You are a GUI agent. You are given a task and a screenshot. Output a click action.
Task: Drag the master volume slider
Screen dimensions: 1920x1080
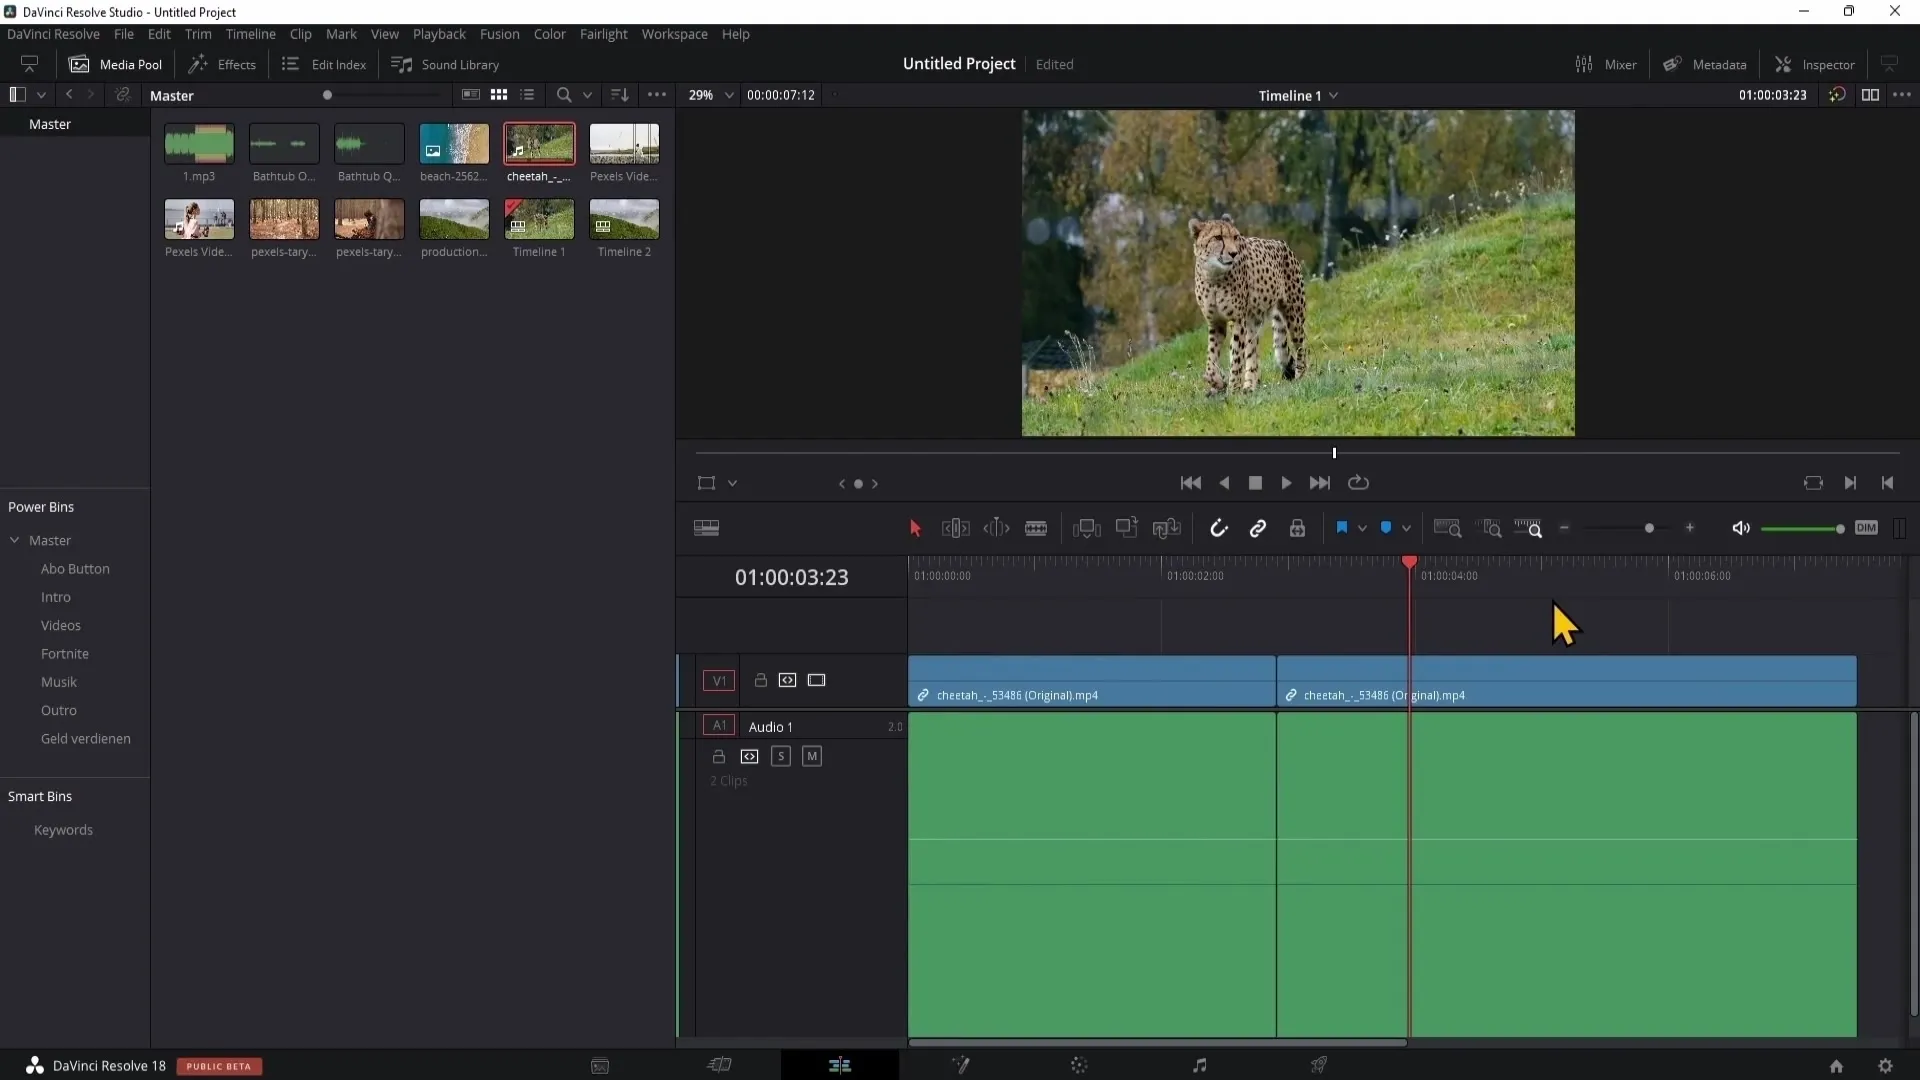(x=1838, y=527)
